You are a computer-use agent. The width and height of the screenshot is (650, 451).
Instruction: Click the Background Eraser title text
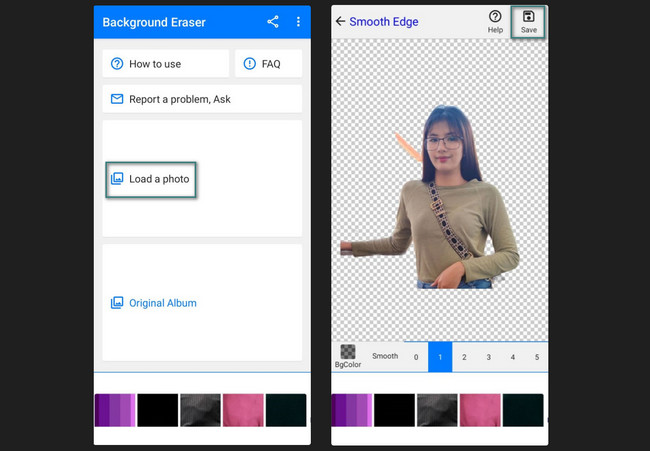point(154,22)
